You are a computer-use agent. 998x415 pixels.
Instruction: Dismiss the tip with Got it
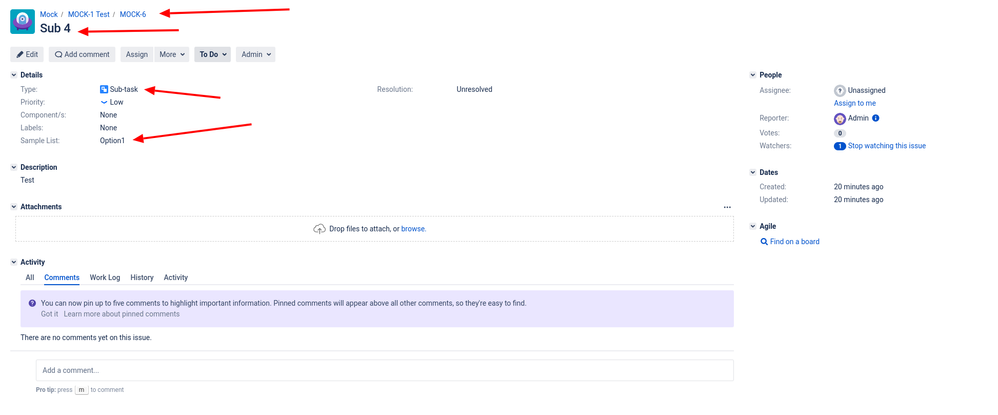50,314
